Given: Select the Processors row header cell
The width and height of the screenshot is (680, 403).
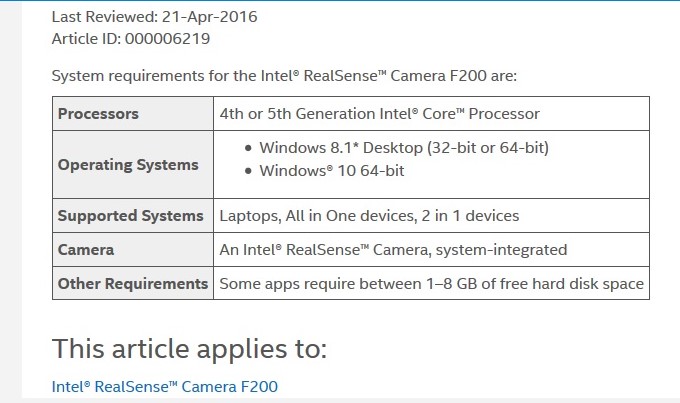Looking at the screenshot, I should pyautogui.click(x=98, y=114).
